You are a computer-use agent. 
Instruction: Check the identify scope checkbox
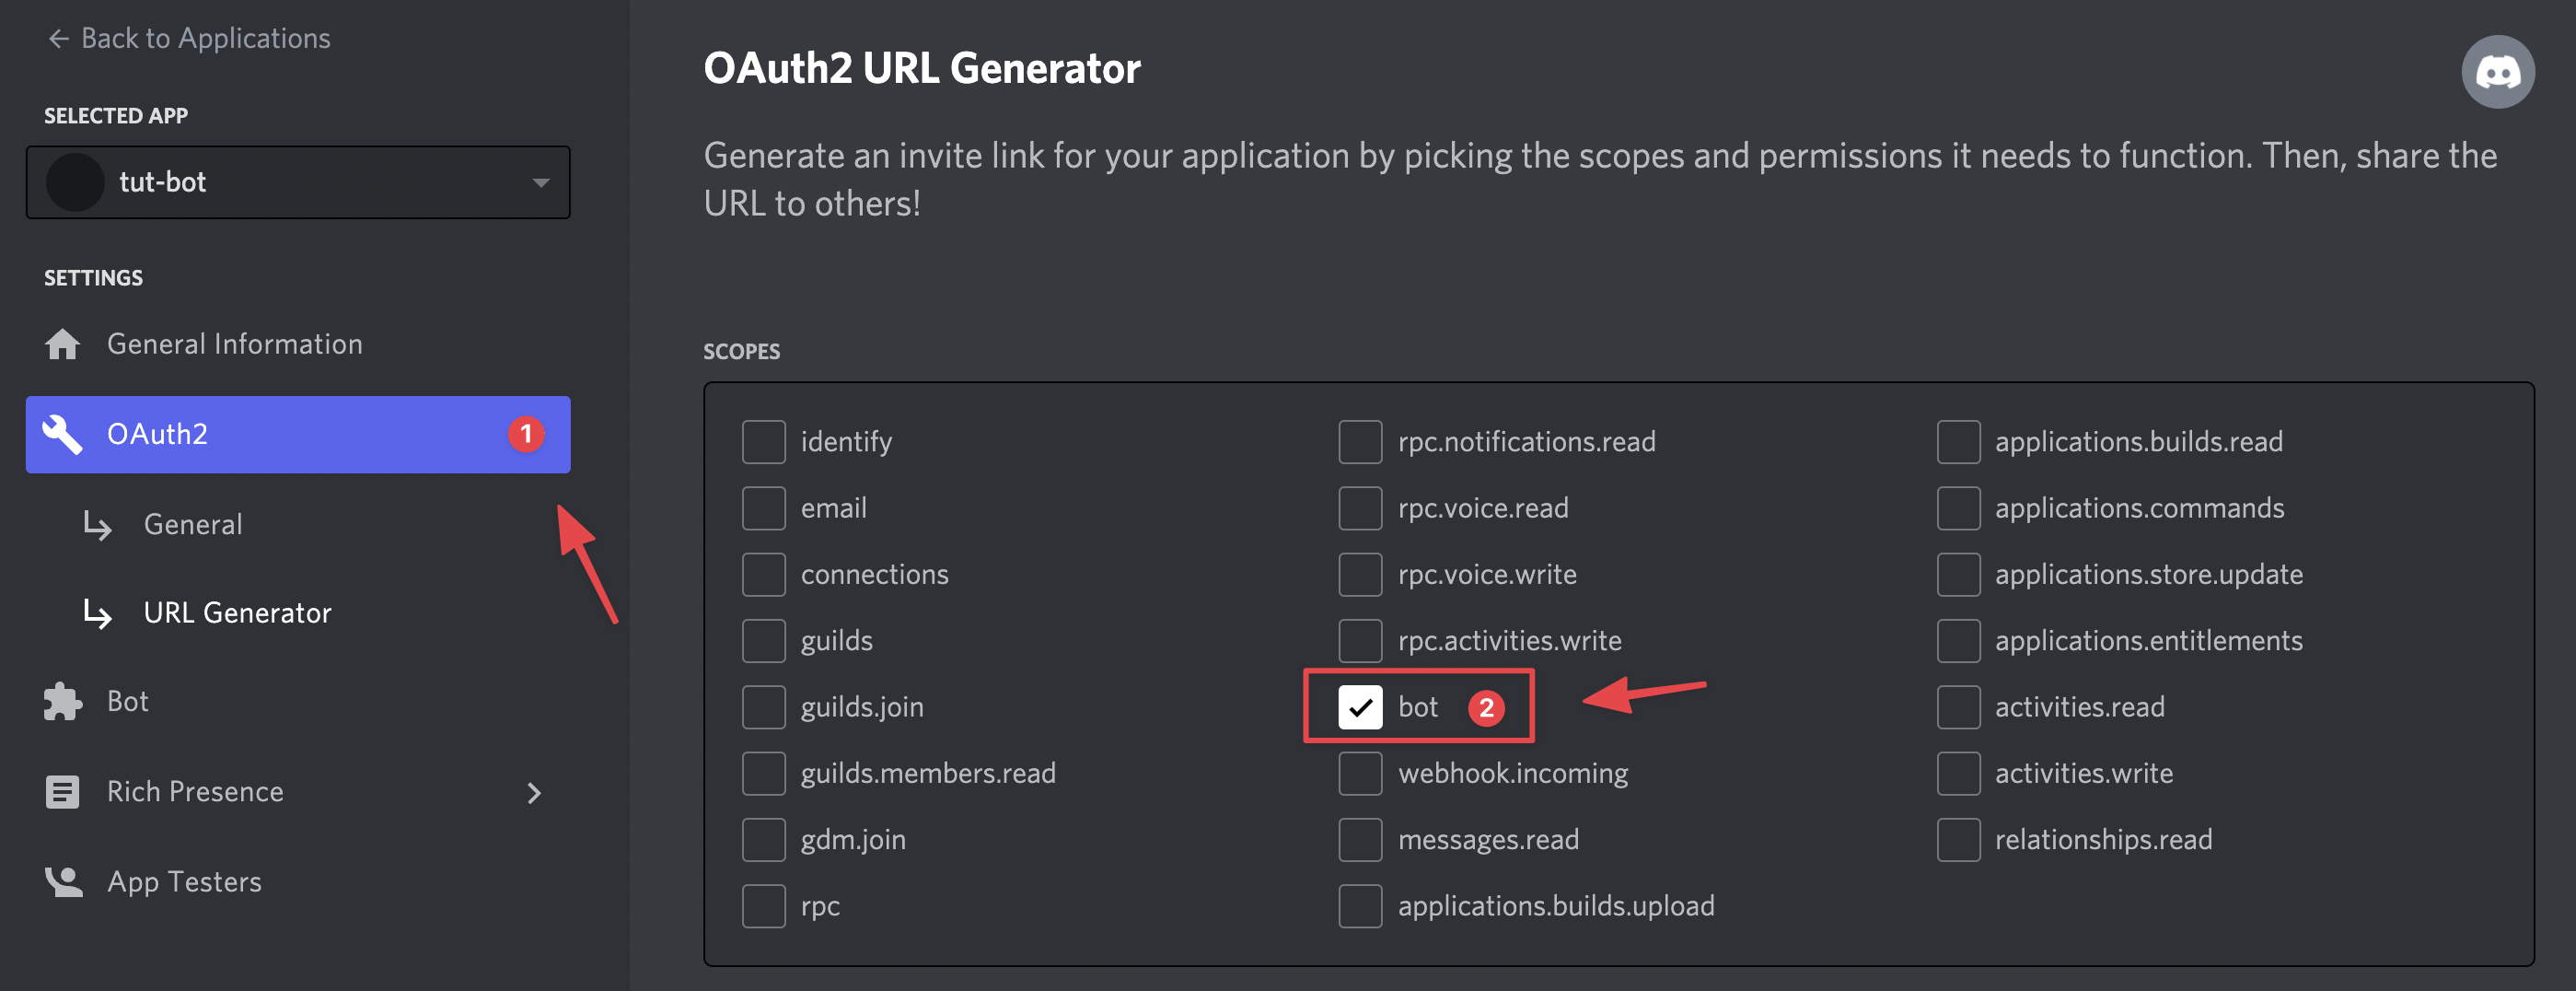coord(764,442)
